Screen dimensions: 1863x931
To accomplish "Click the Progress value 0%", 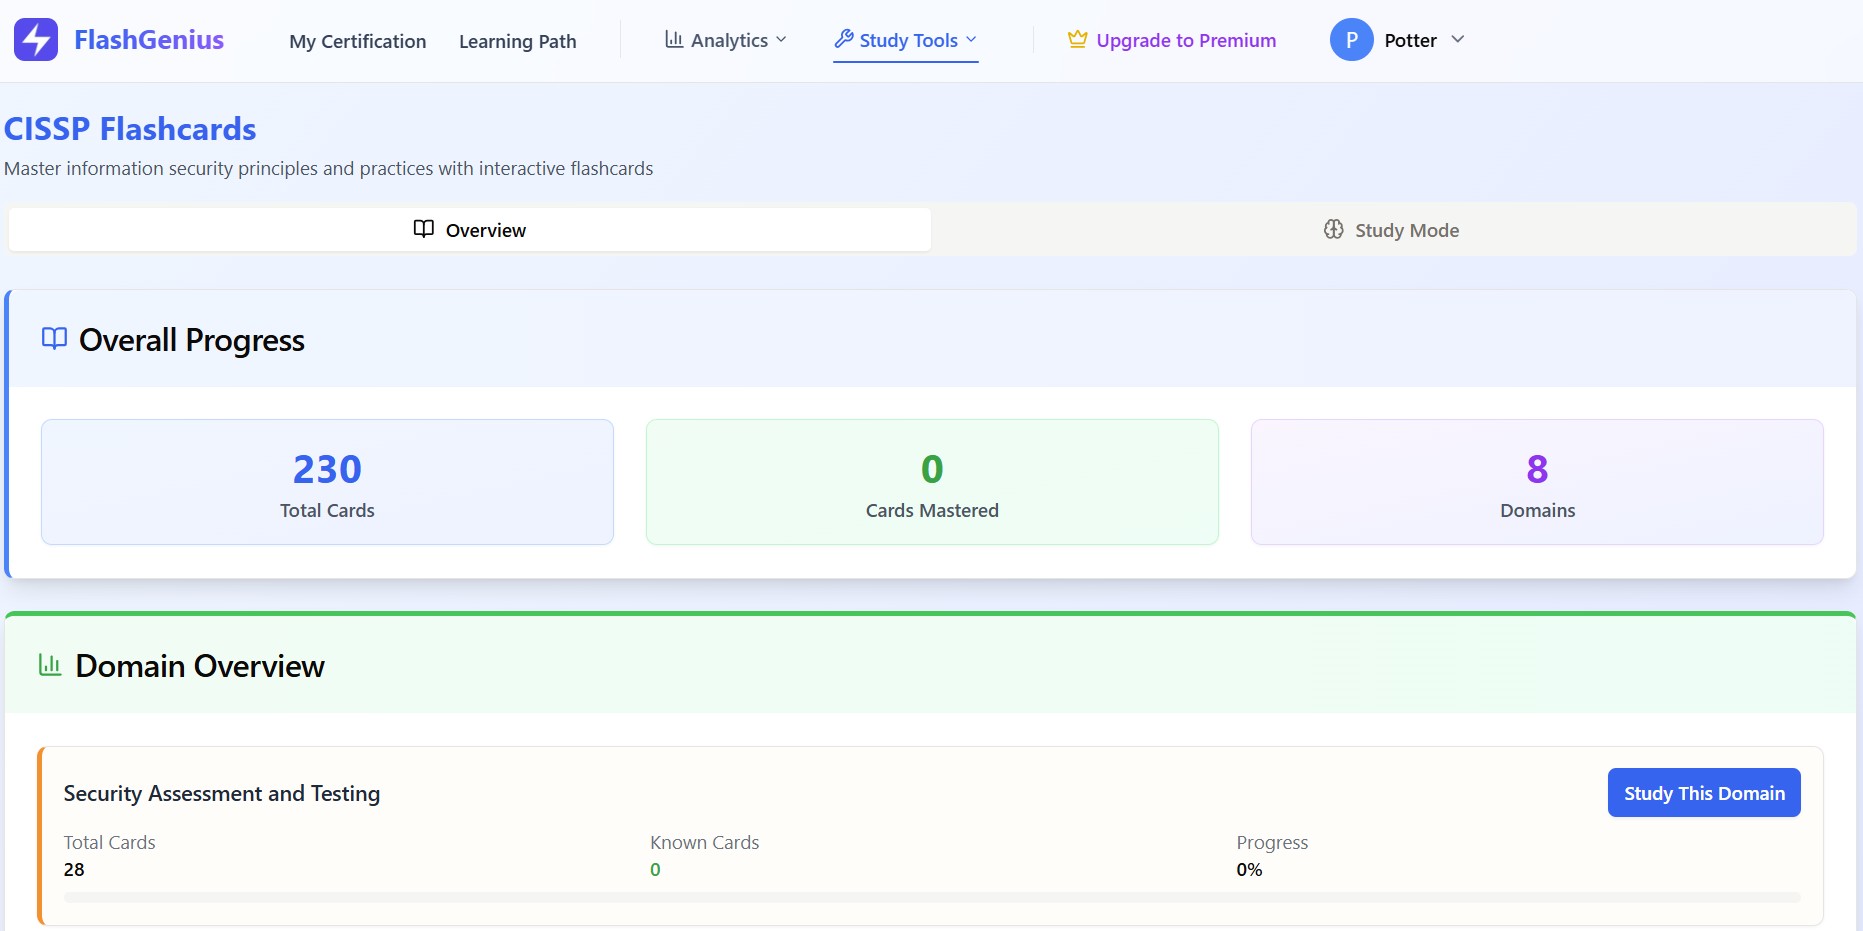I will (1249, 869).
